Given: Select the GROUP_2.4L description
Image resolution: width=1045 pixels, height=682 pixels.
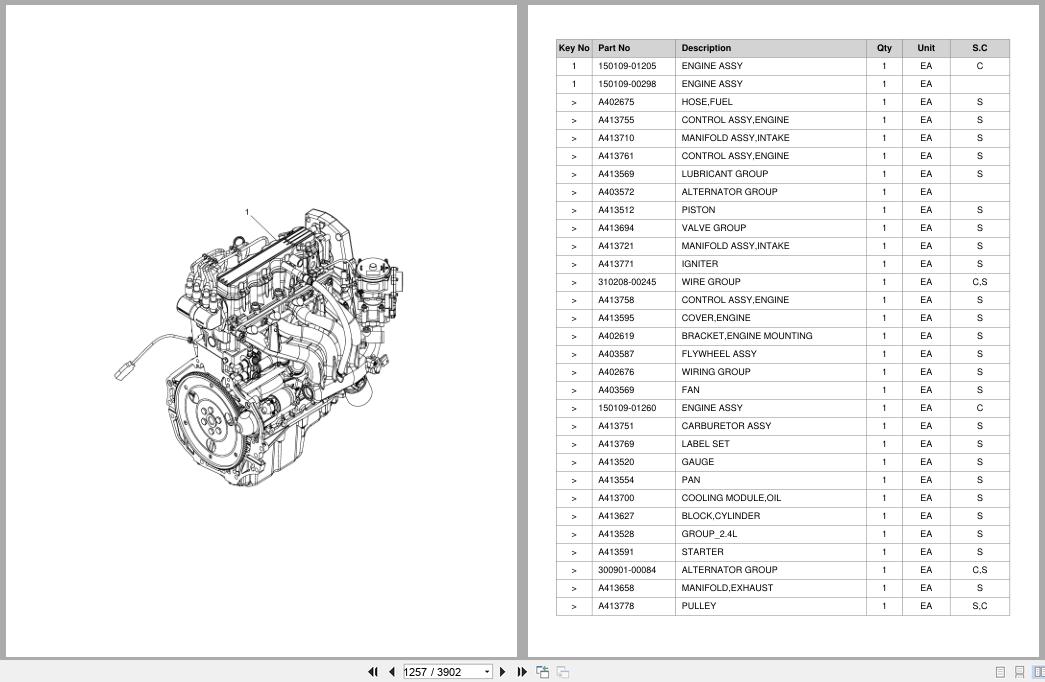Looking at the screenshot, I should 709,534.
